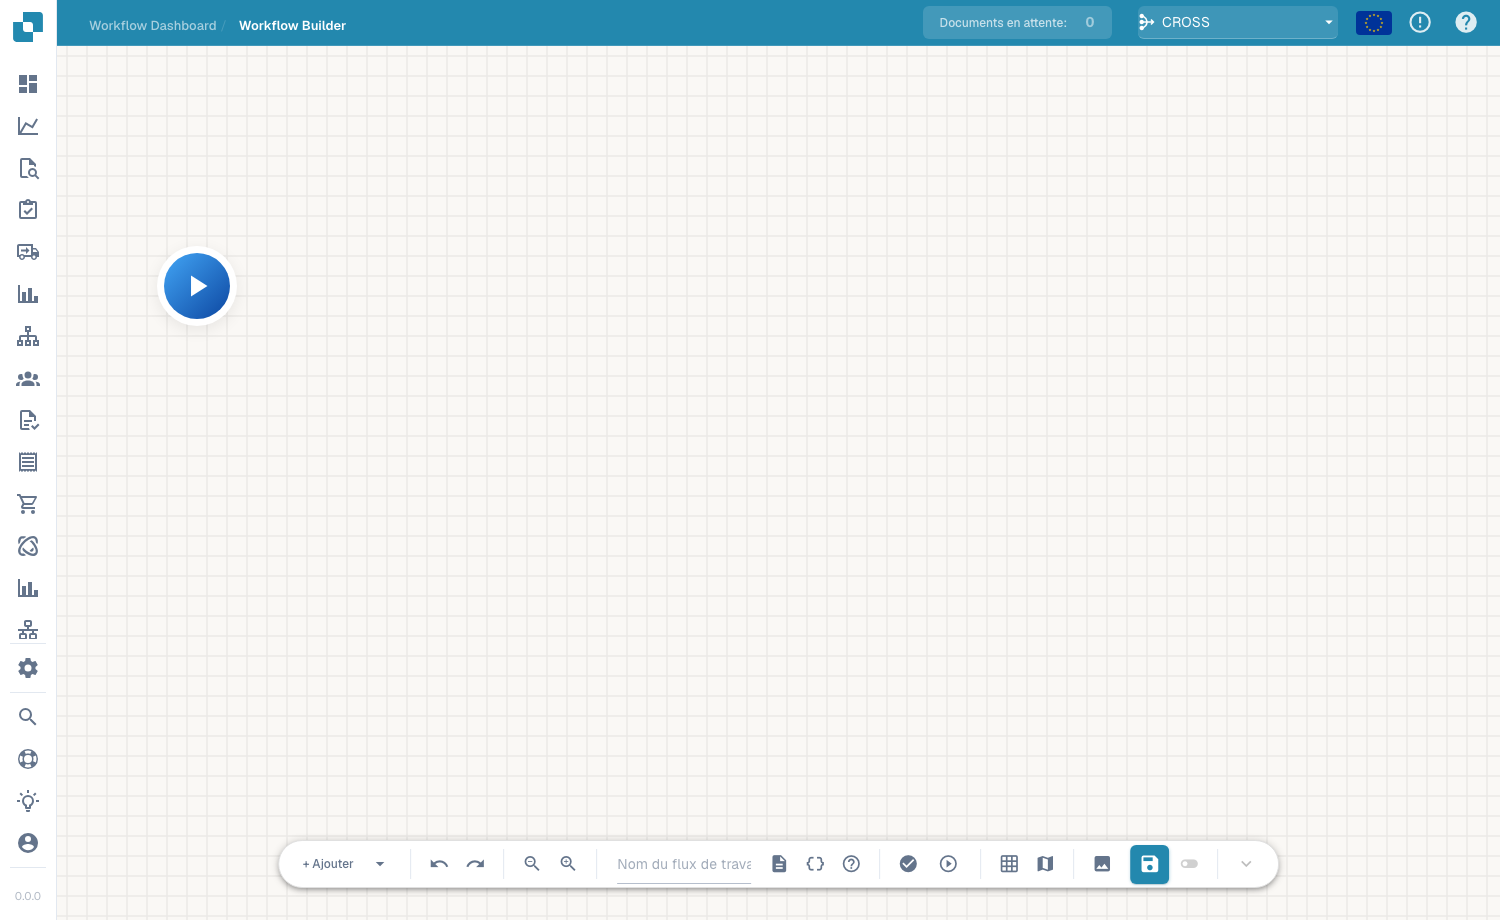Click the Documents en attente counter
The image size is (1500, 920).
1017,23
